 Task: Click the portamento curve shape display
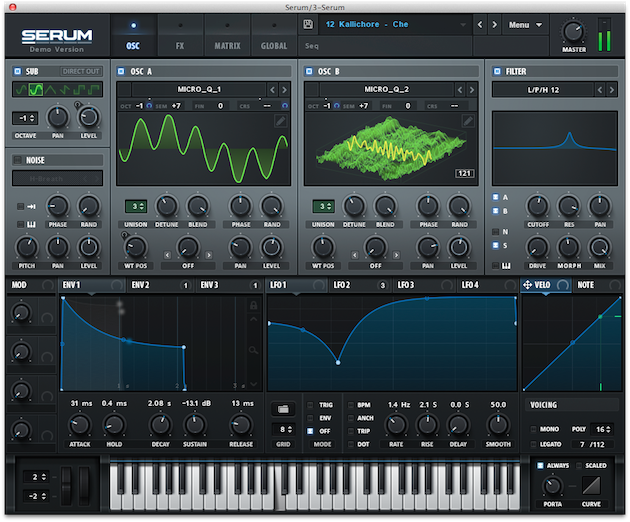pos(591,485)
